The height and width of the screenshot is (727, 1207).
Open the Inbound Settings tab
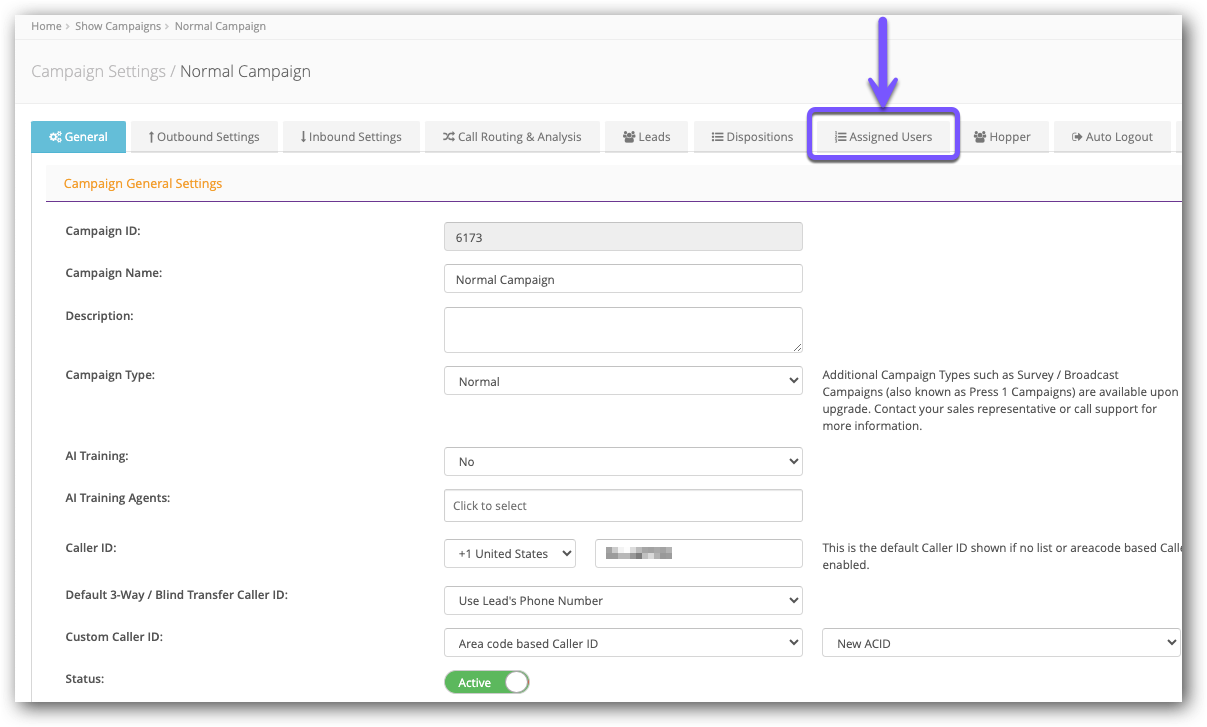[x=350, y=137]
